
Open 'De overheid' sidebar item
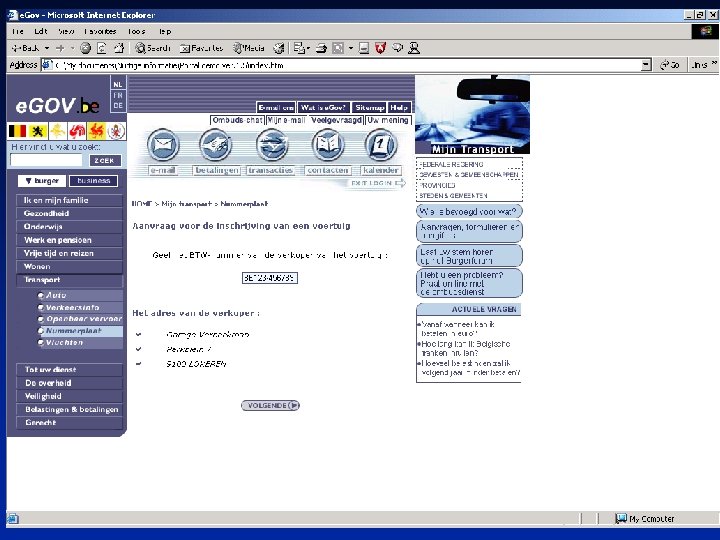pyautogui.click(x=69, y=383)
